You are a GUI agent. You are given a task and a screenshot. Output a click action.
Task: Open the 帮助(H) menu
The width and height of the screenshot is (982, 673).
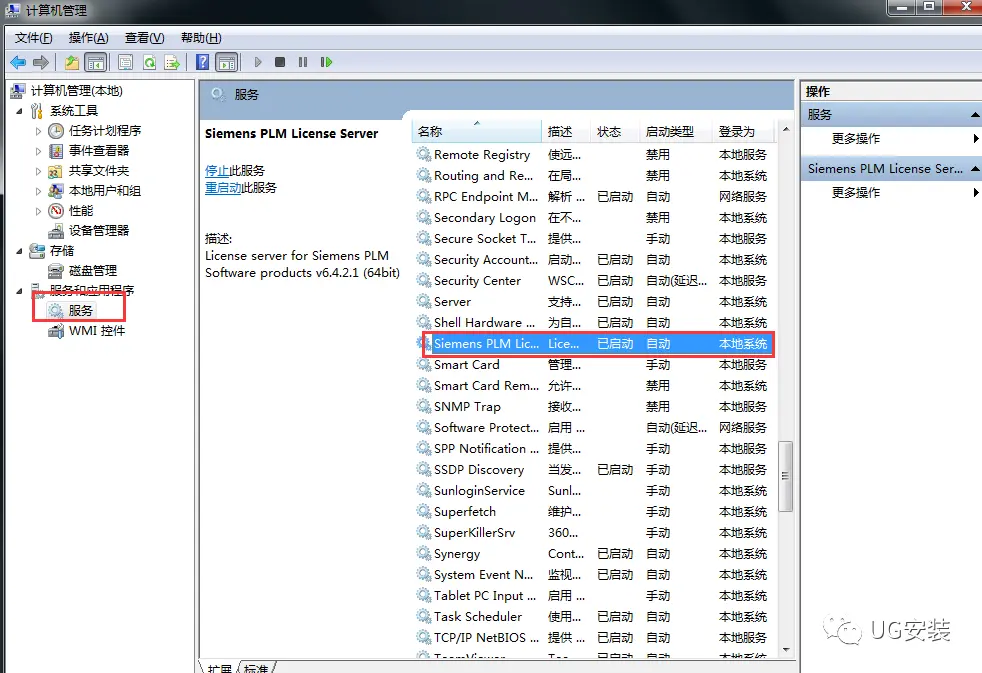tap(201, 38)
